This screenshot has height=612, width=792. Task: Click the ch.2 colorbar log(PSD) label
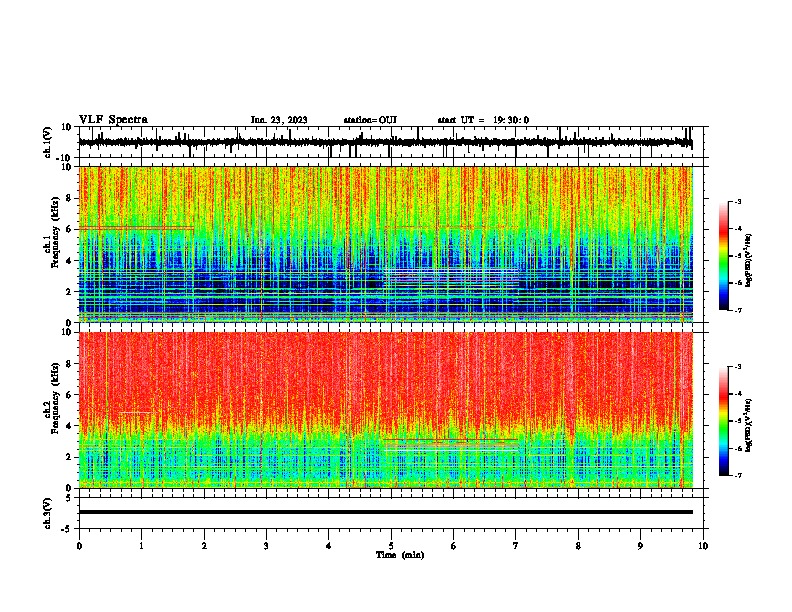pos(748,425)
